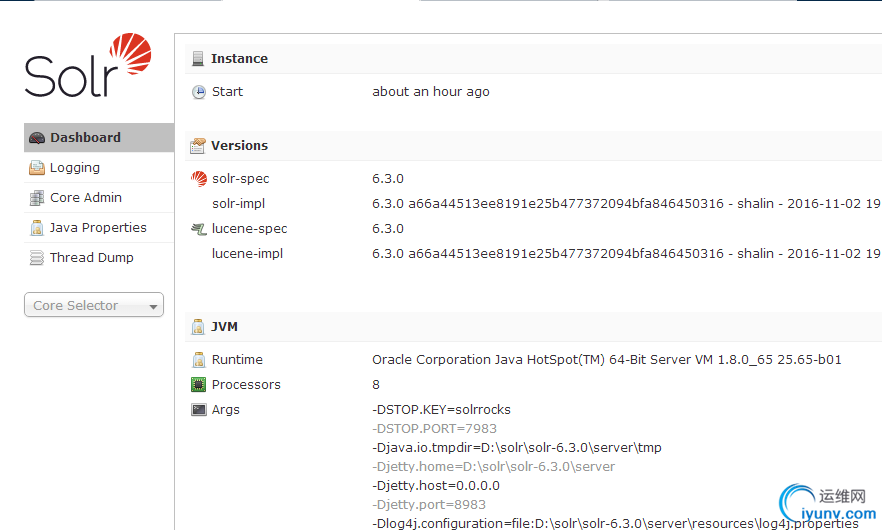The height and width of the screenshot is (530, 882).
Task: Select the JVM section heading
Action: point(224,327)
